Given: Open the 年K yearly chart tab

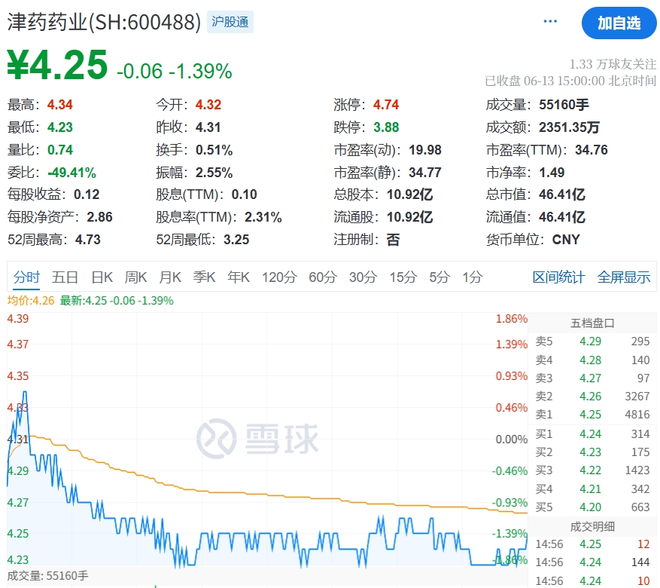Looking at the screenshot, I should [238, 277].
